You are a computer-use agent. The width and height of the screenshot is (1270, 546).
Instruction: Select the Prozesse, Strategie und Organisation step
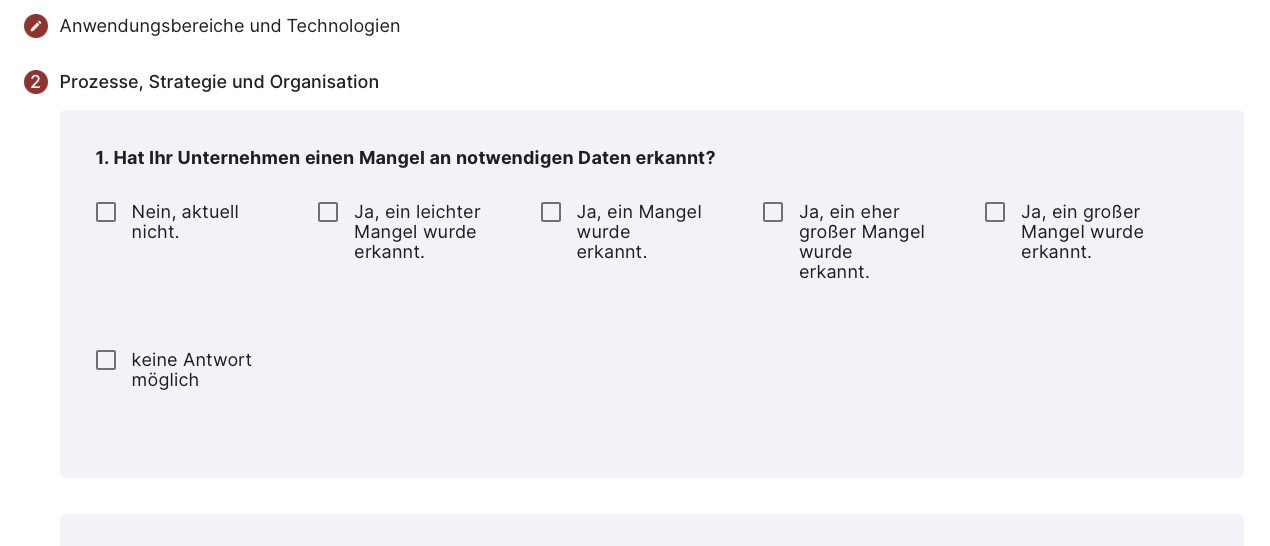click(219, 82)
